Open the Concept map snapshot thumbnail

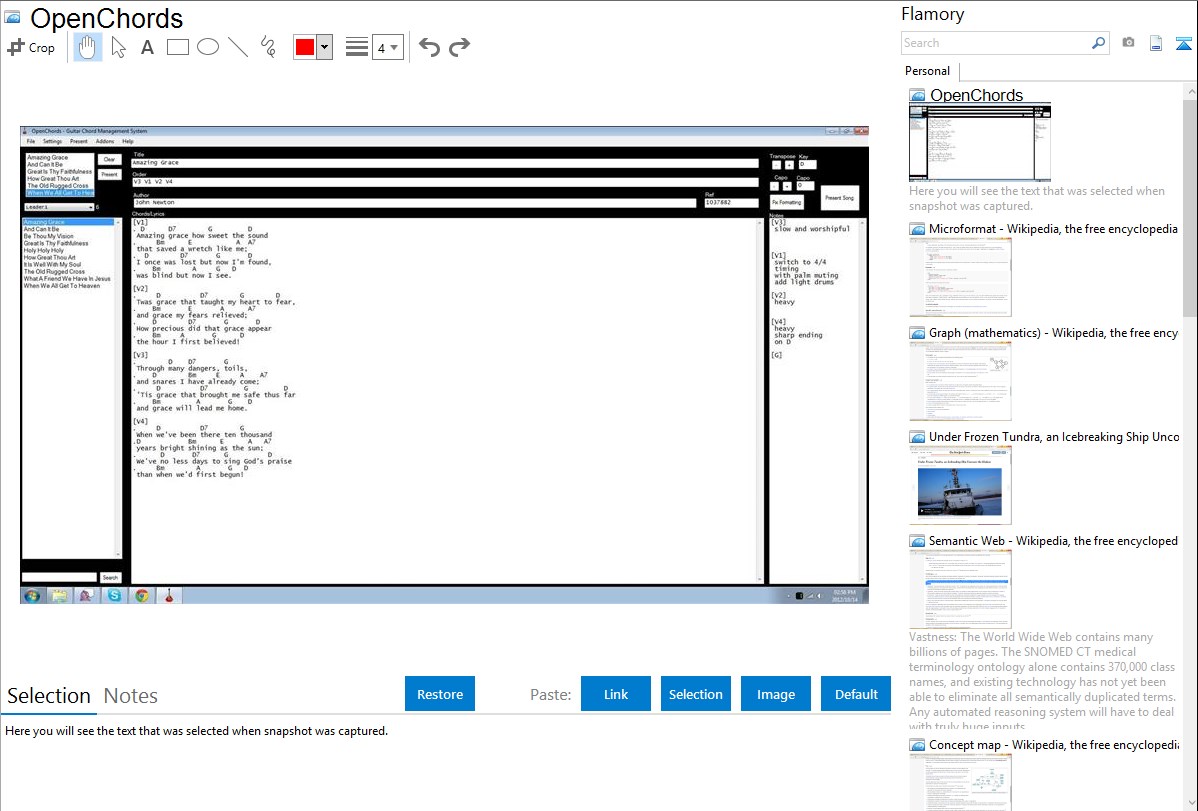960,782
